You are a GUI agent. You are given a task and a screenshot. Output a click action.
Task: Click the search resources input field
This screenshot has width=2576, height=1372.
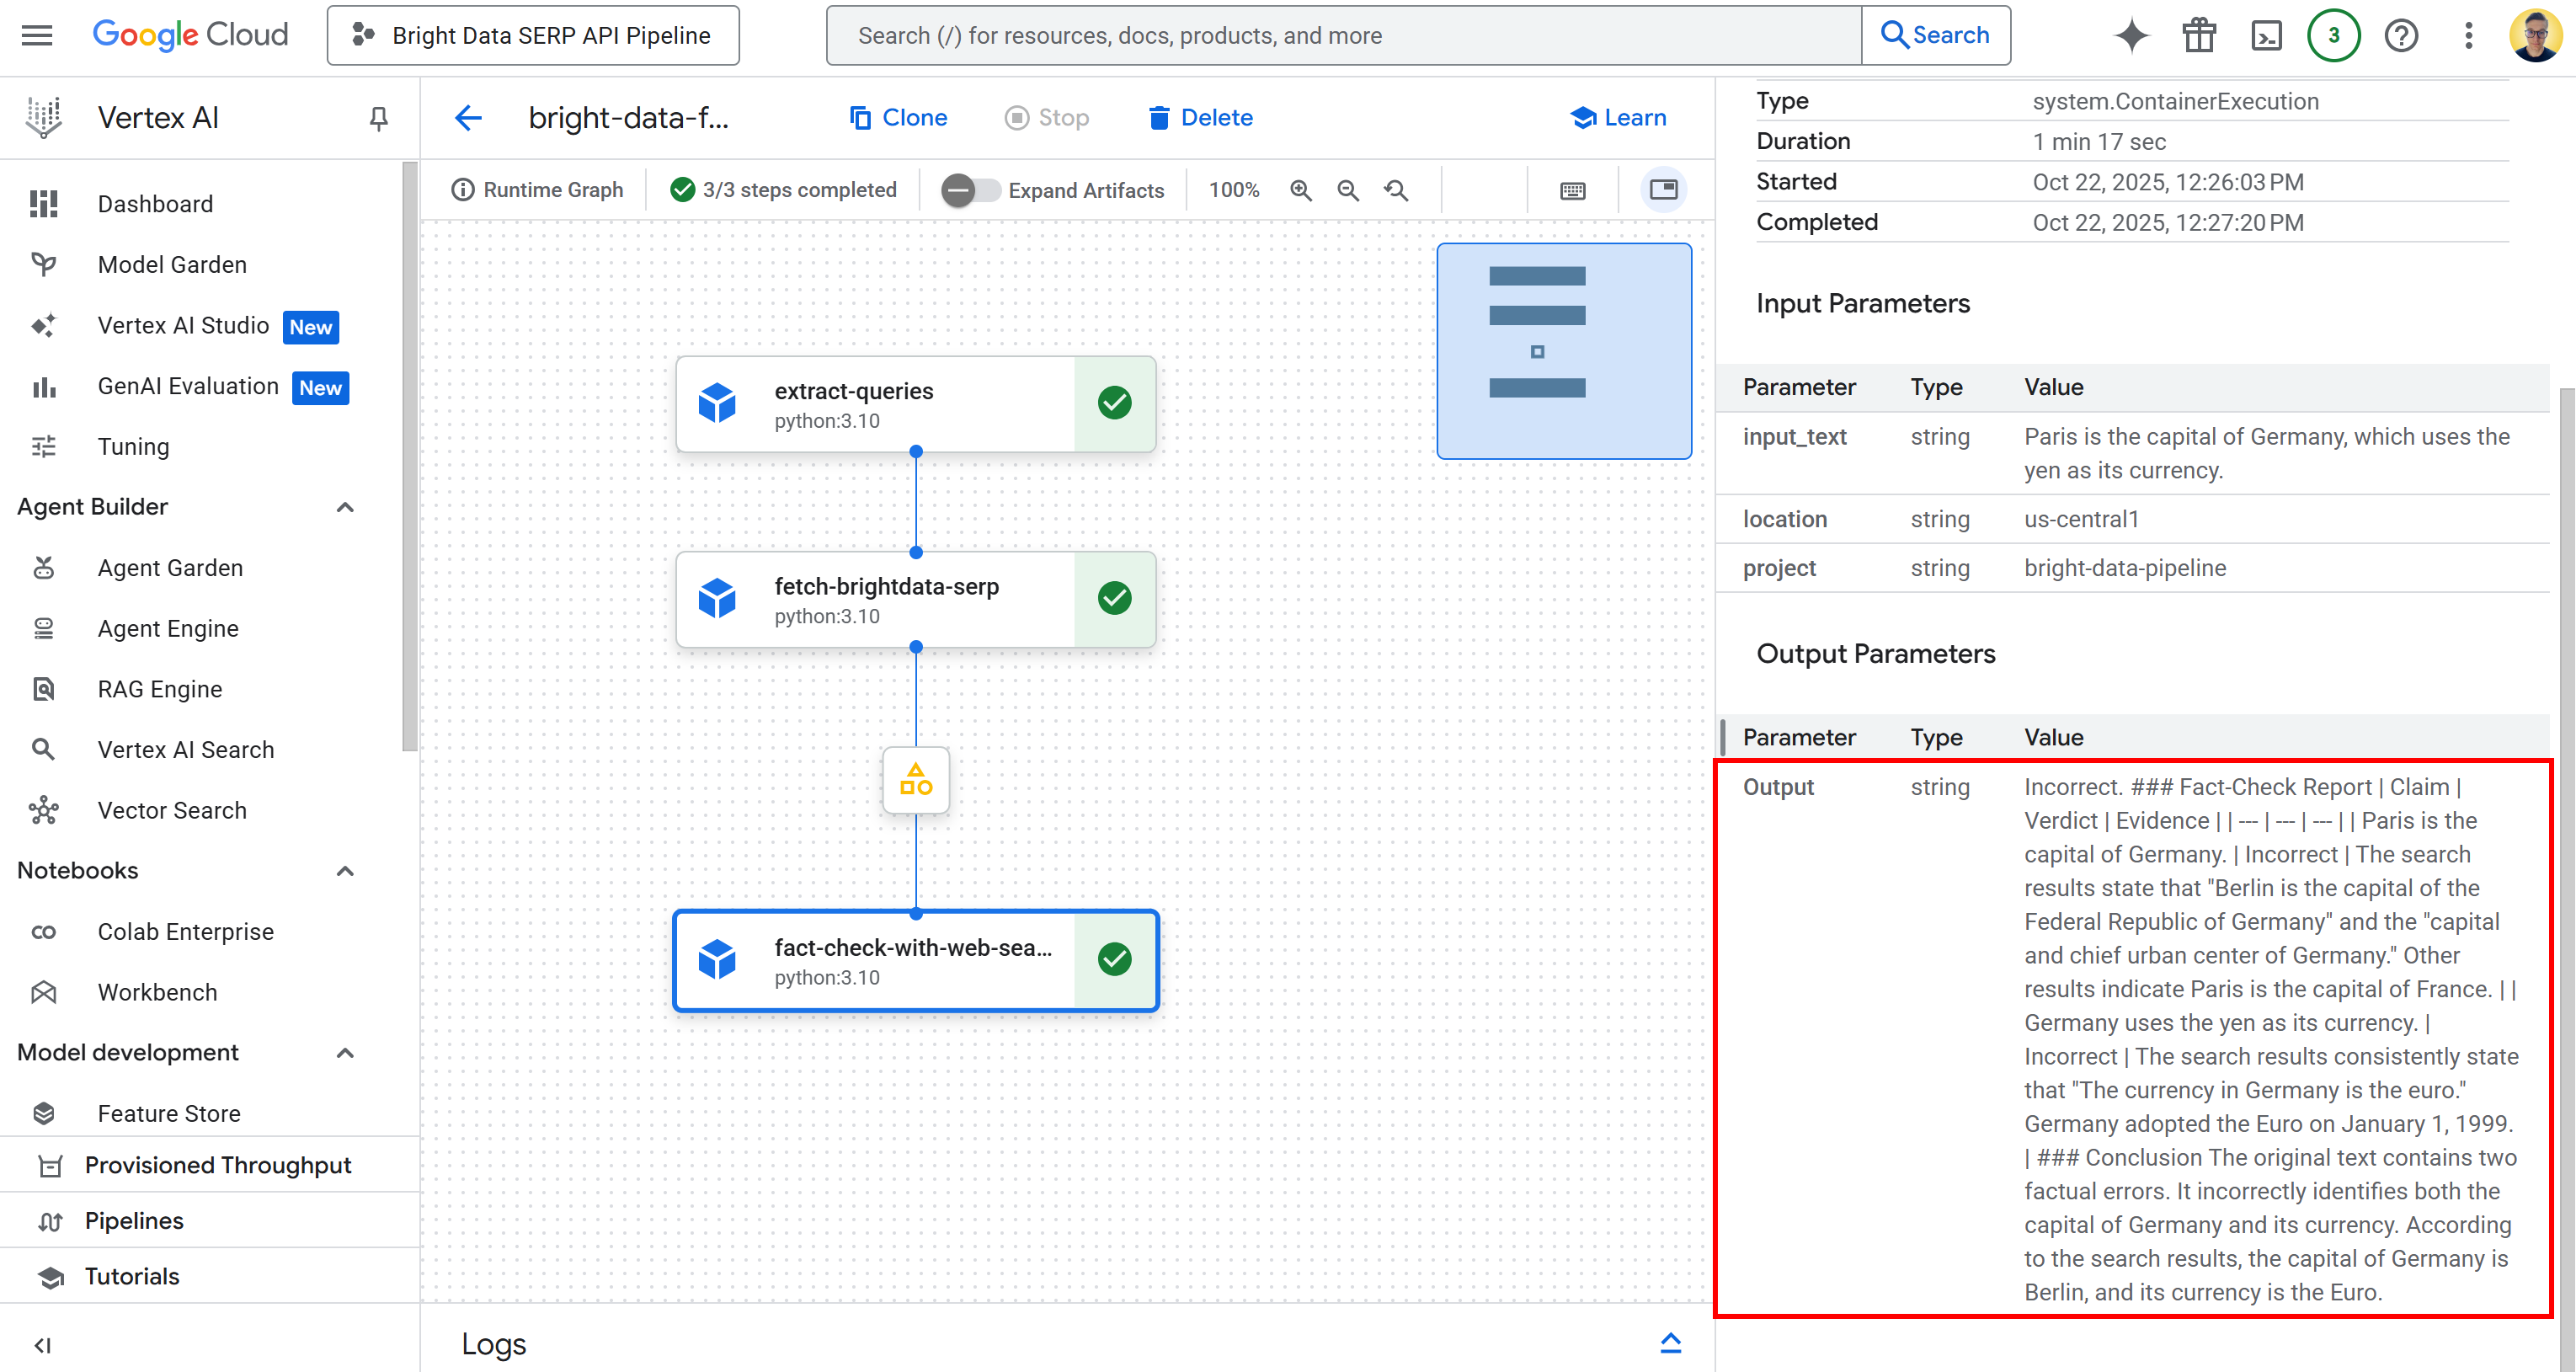(x=1343, y=36)
